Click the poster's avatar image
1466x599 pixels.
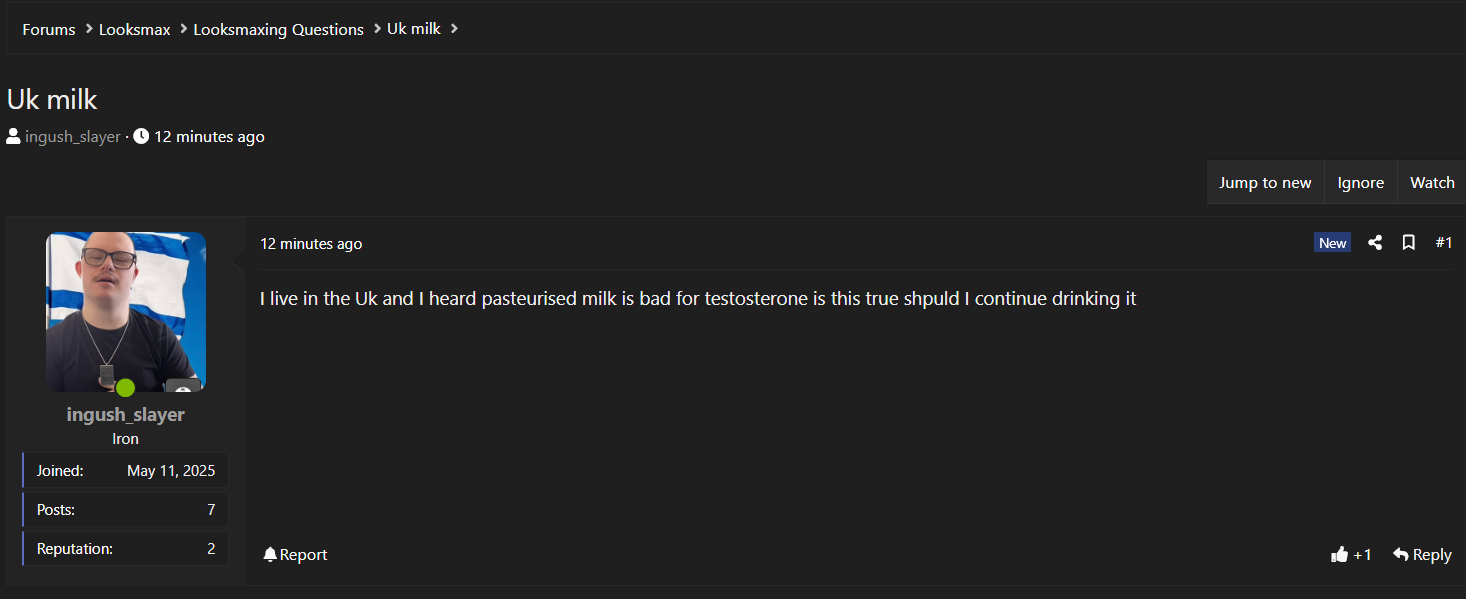pos(126,311)
